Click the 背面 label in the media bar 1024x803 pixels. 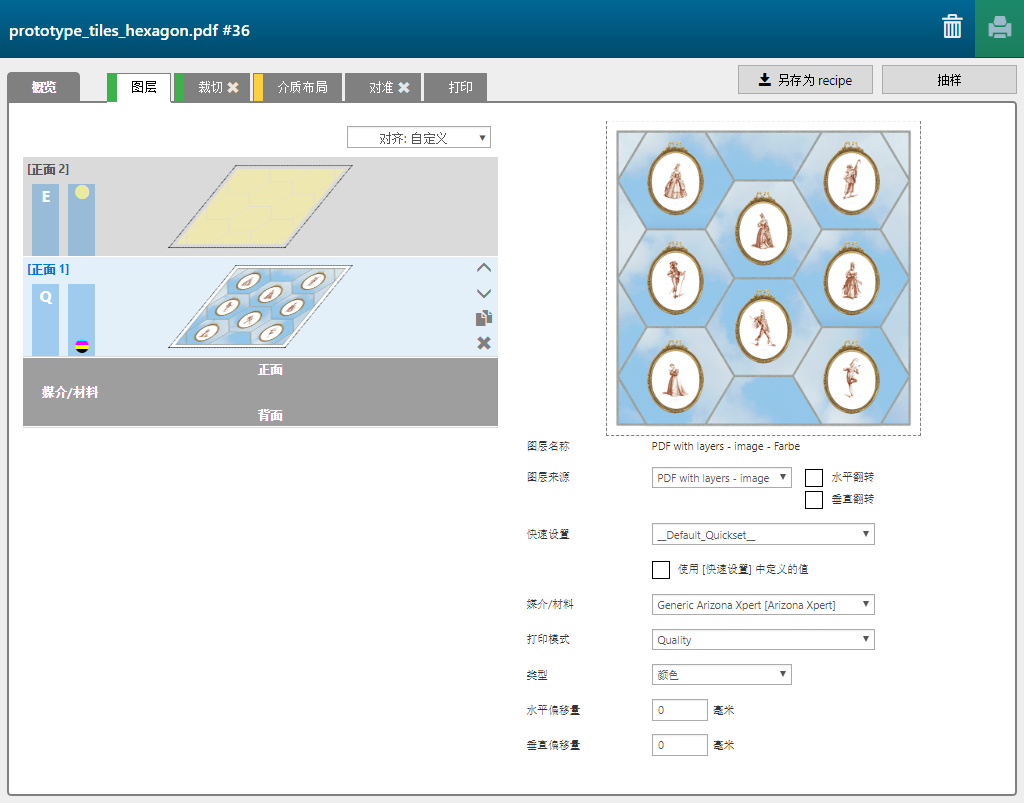click(x=270, y=415)
